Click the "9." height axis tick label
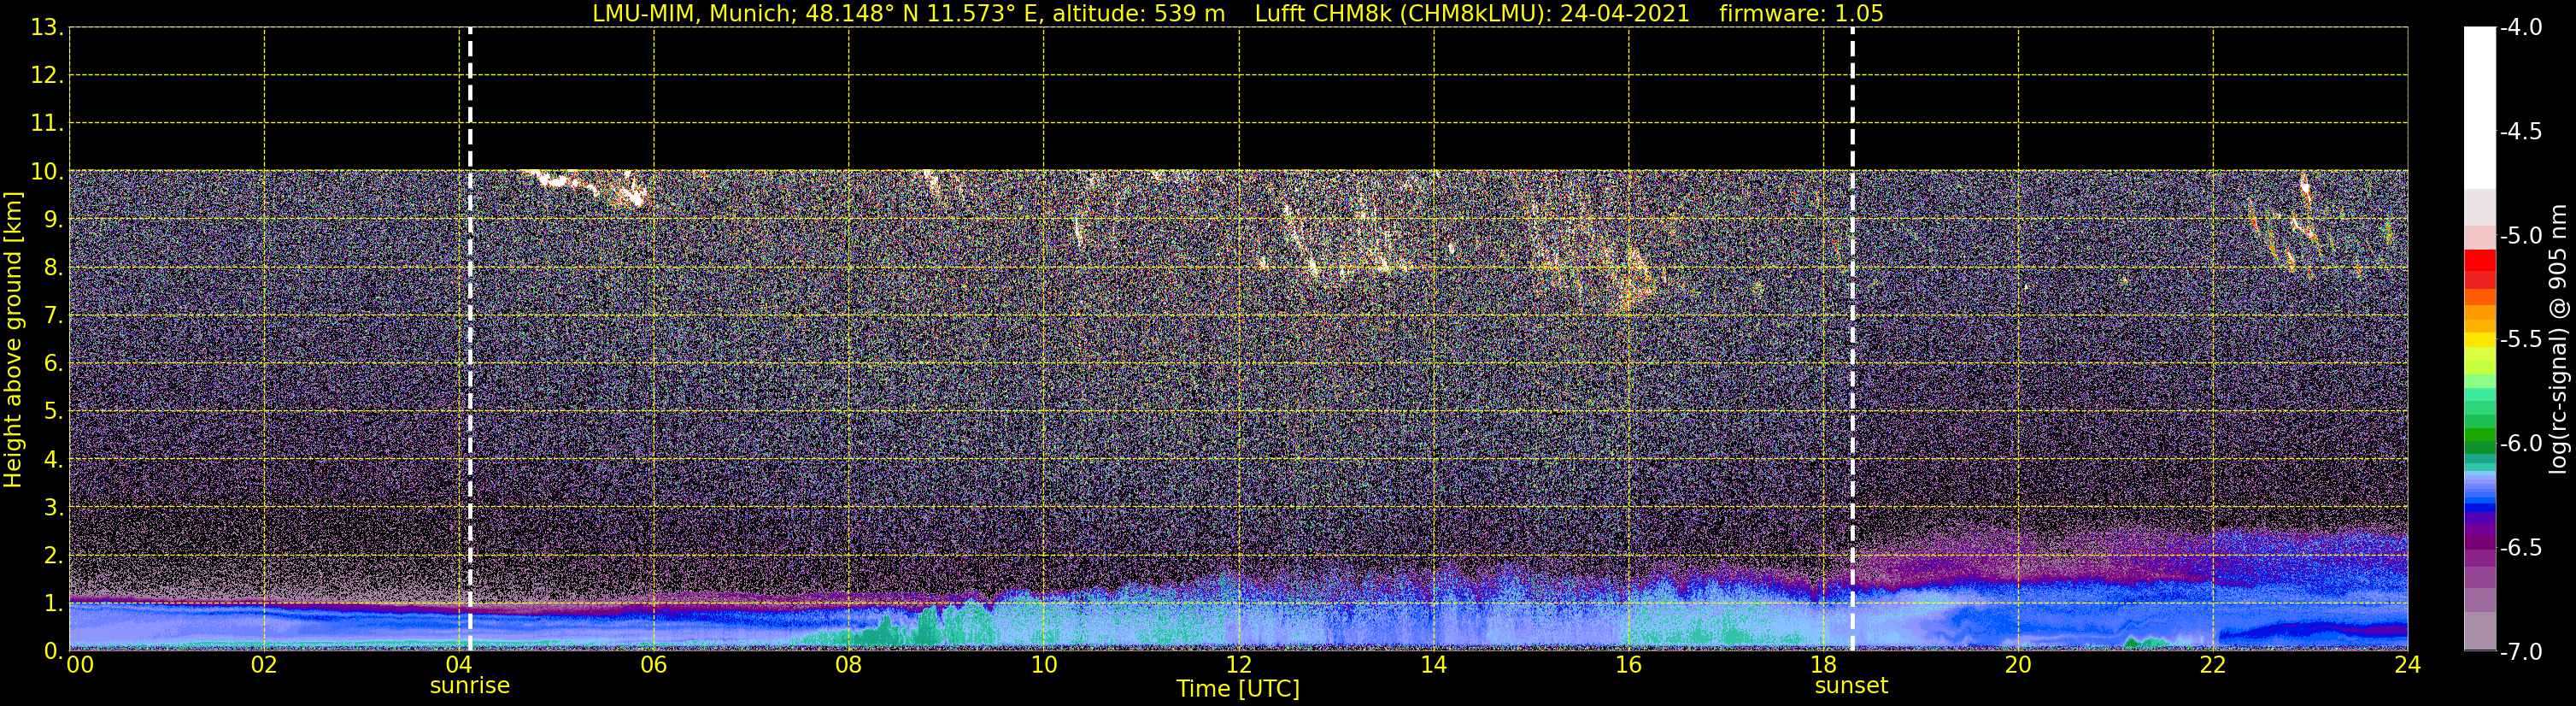Screen dimensions: 2576x706 [53, 219]
